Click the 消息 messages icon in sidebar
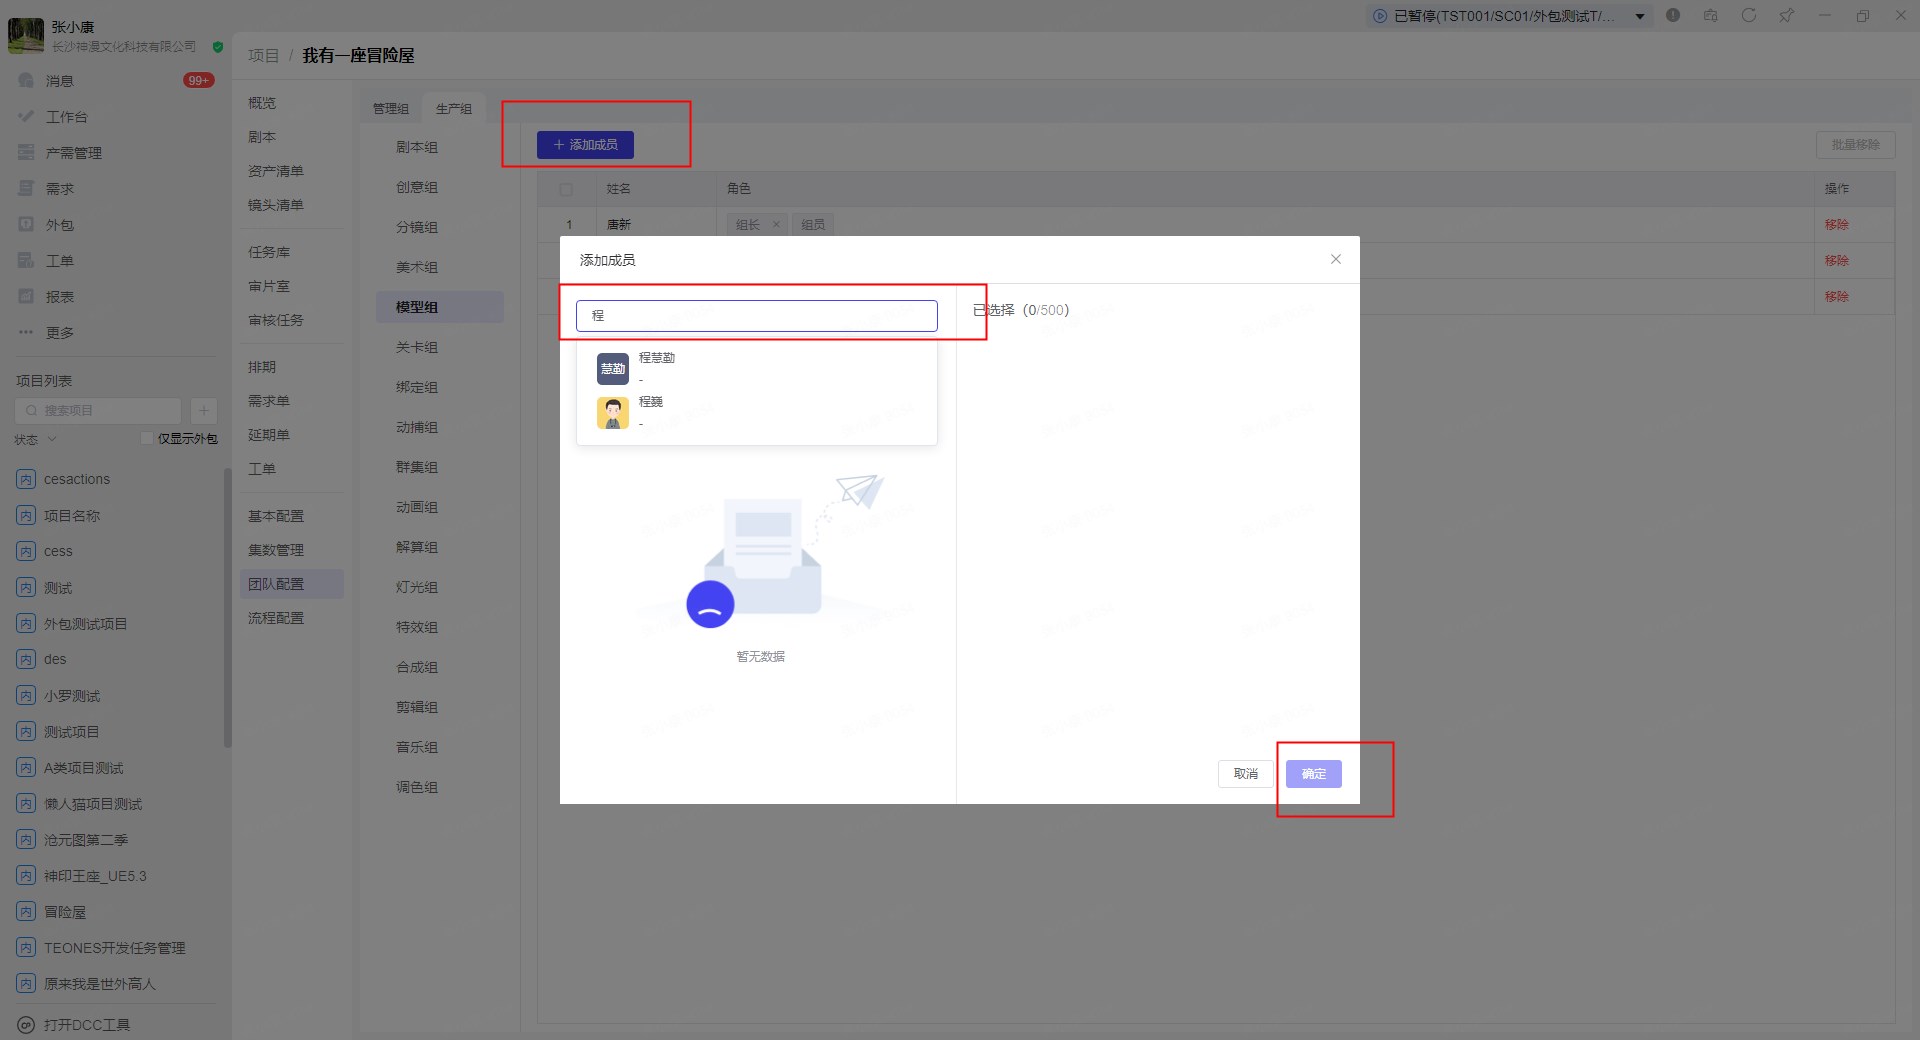Image resolution: width=1920 pixels, height=1040 pixels. (x=26, y=81)
